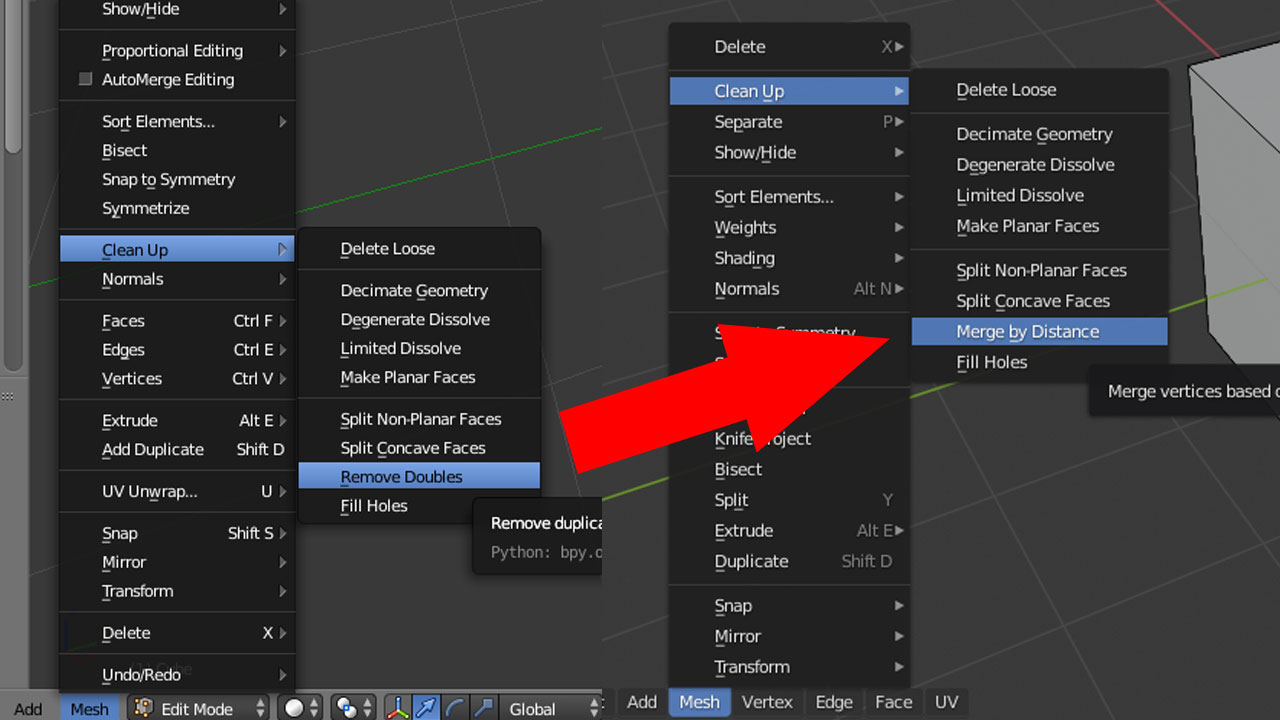Click the pivot point icon in the header
The height and width of the screenshot is (720, 1280).
point(345,707)
